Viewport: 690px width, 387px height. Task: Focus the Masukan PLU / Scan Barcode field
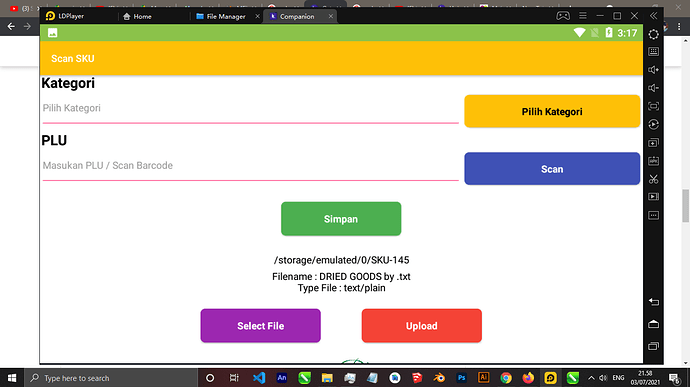tap(250, 166)
